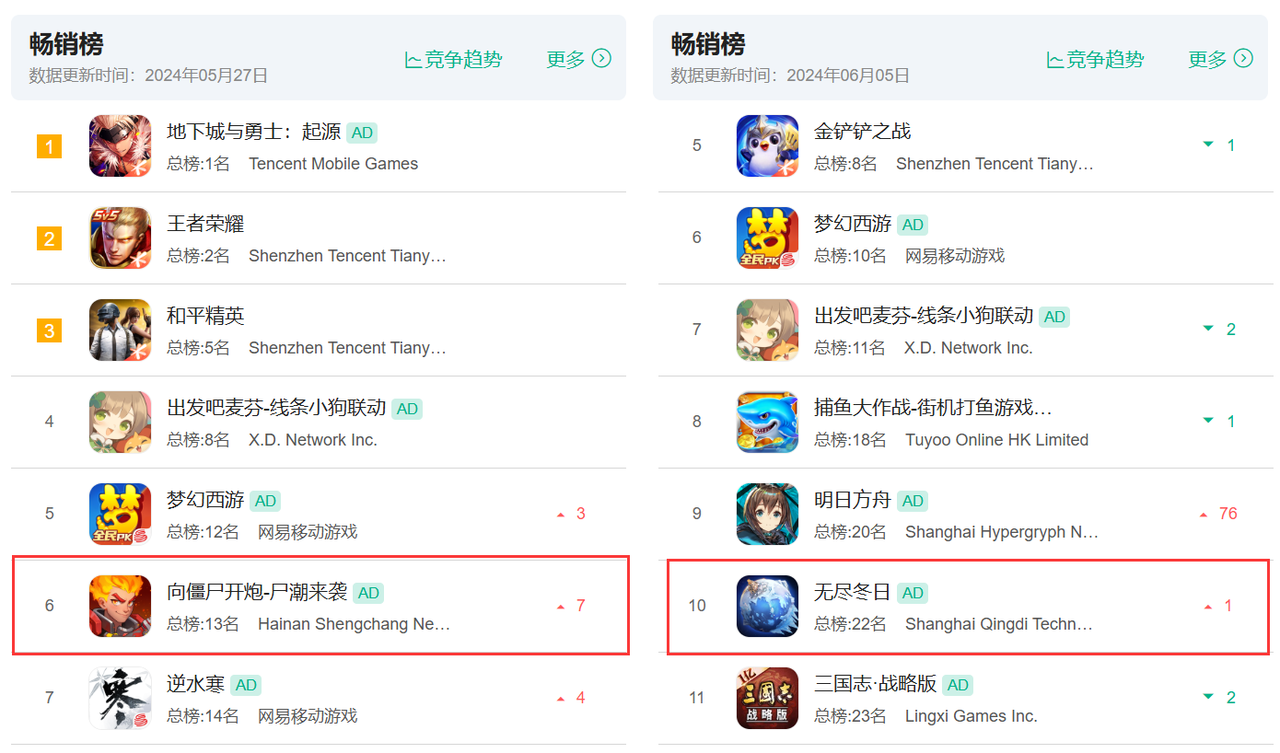Click the 逆水寒 app icon
1280x753 pixels.
coord(120,698)
